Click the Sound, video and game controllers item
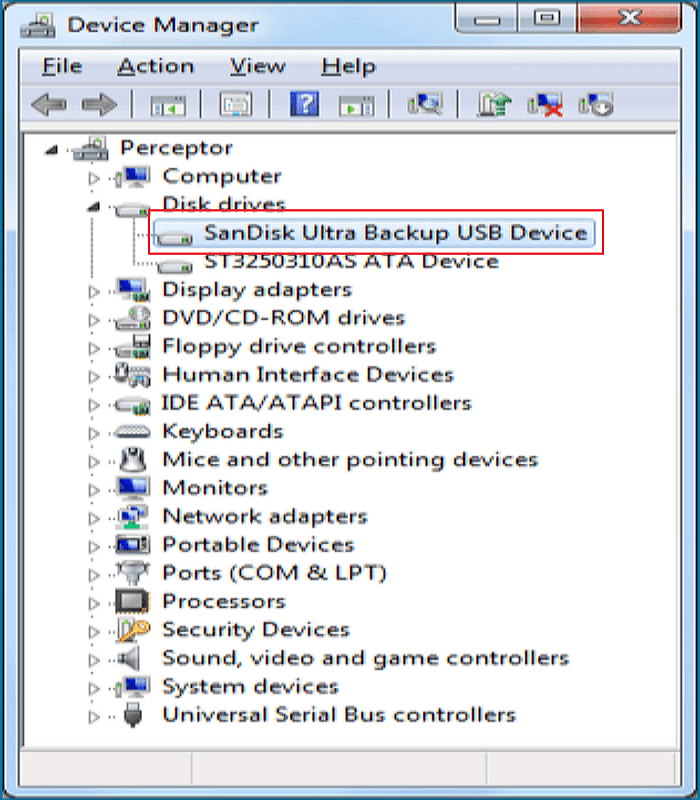The image size is (700, 800). point(365,659)
